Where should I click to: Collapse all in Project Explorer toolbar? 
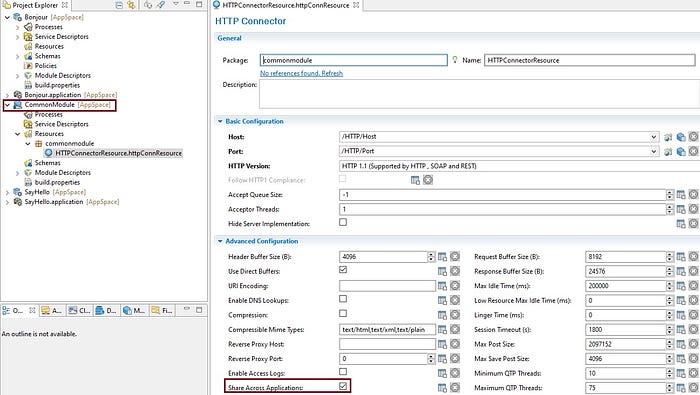[x=119, y=5]
